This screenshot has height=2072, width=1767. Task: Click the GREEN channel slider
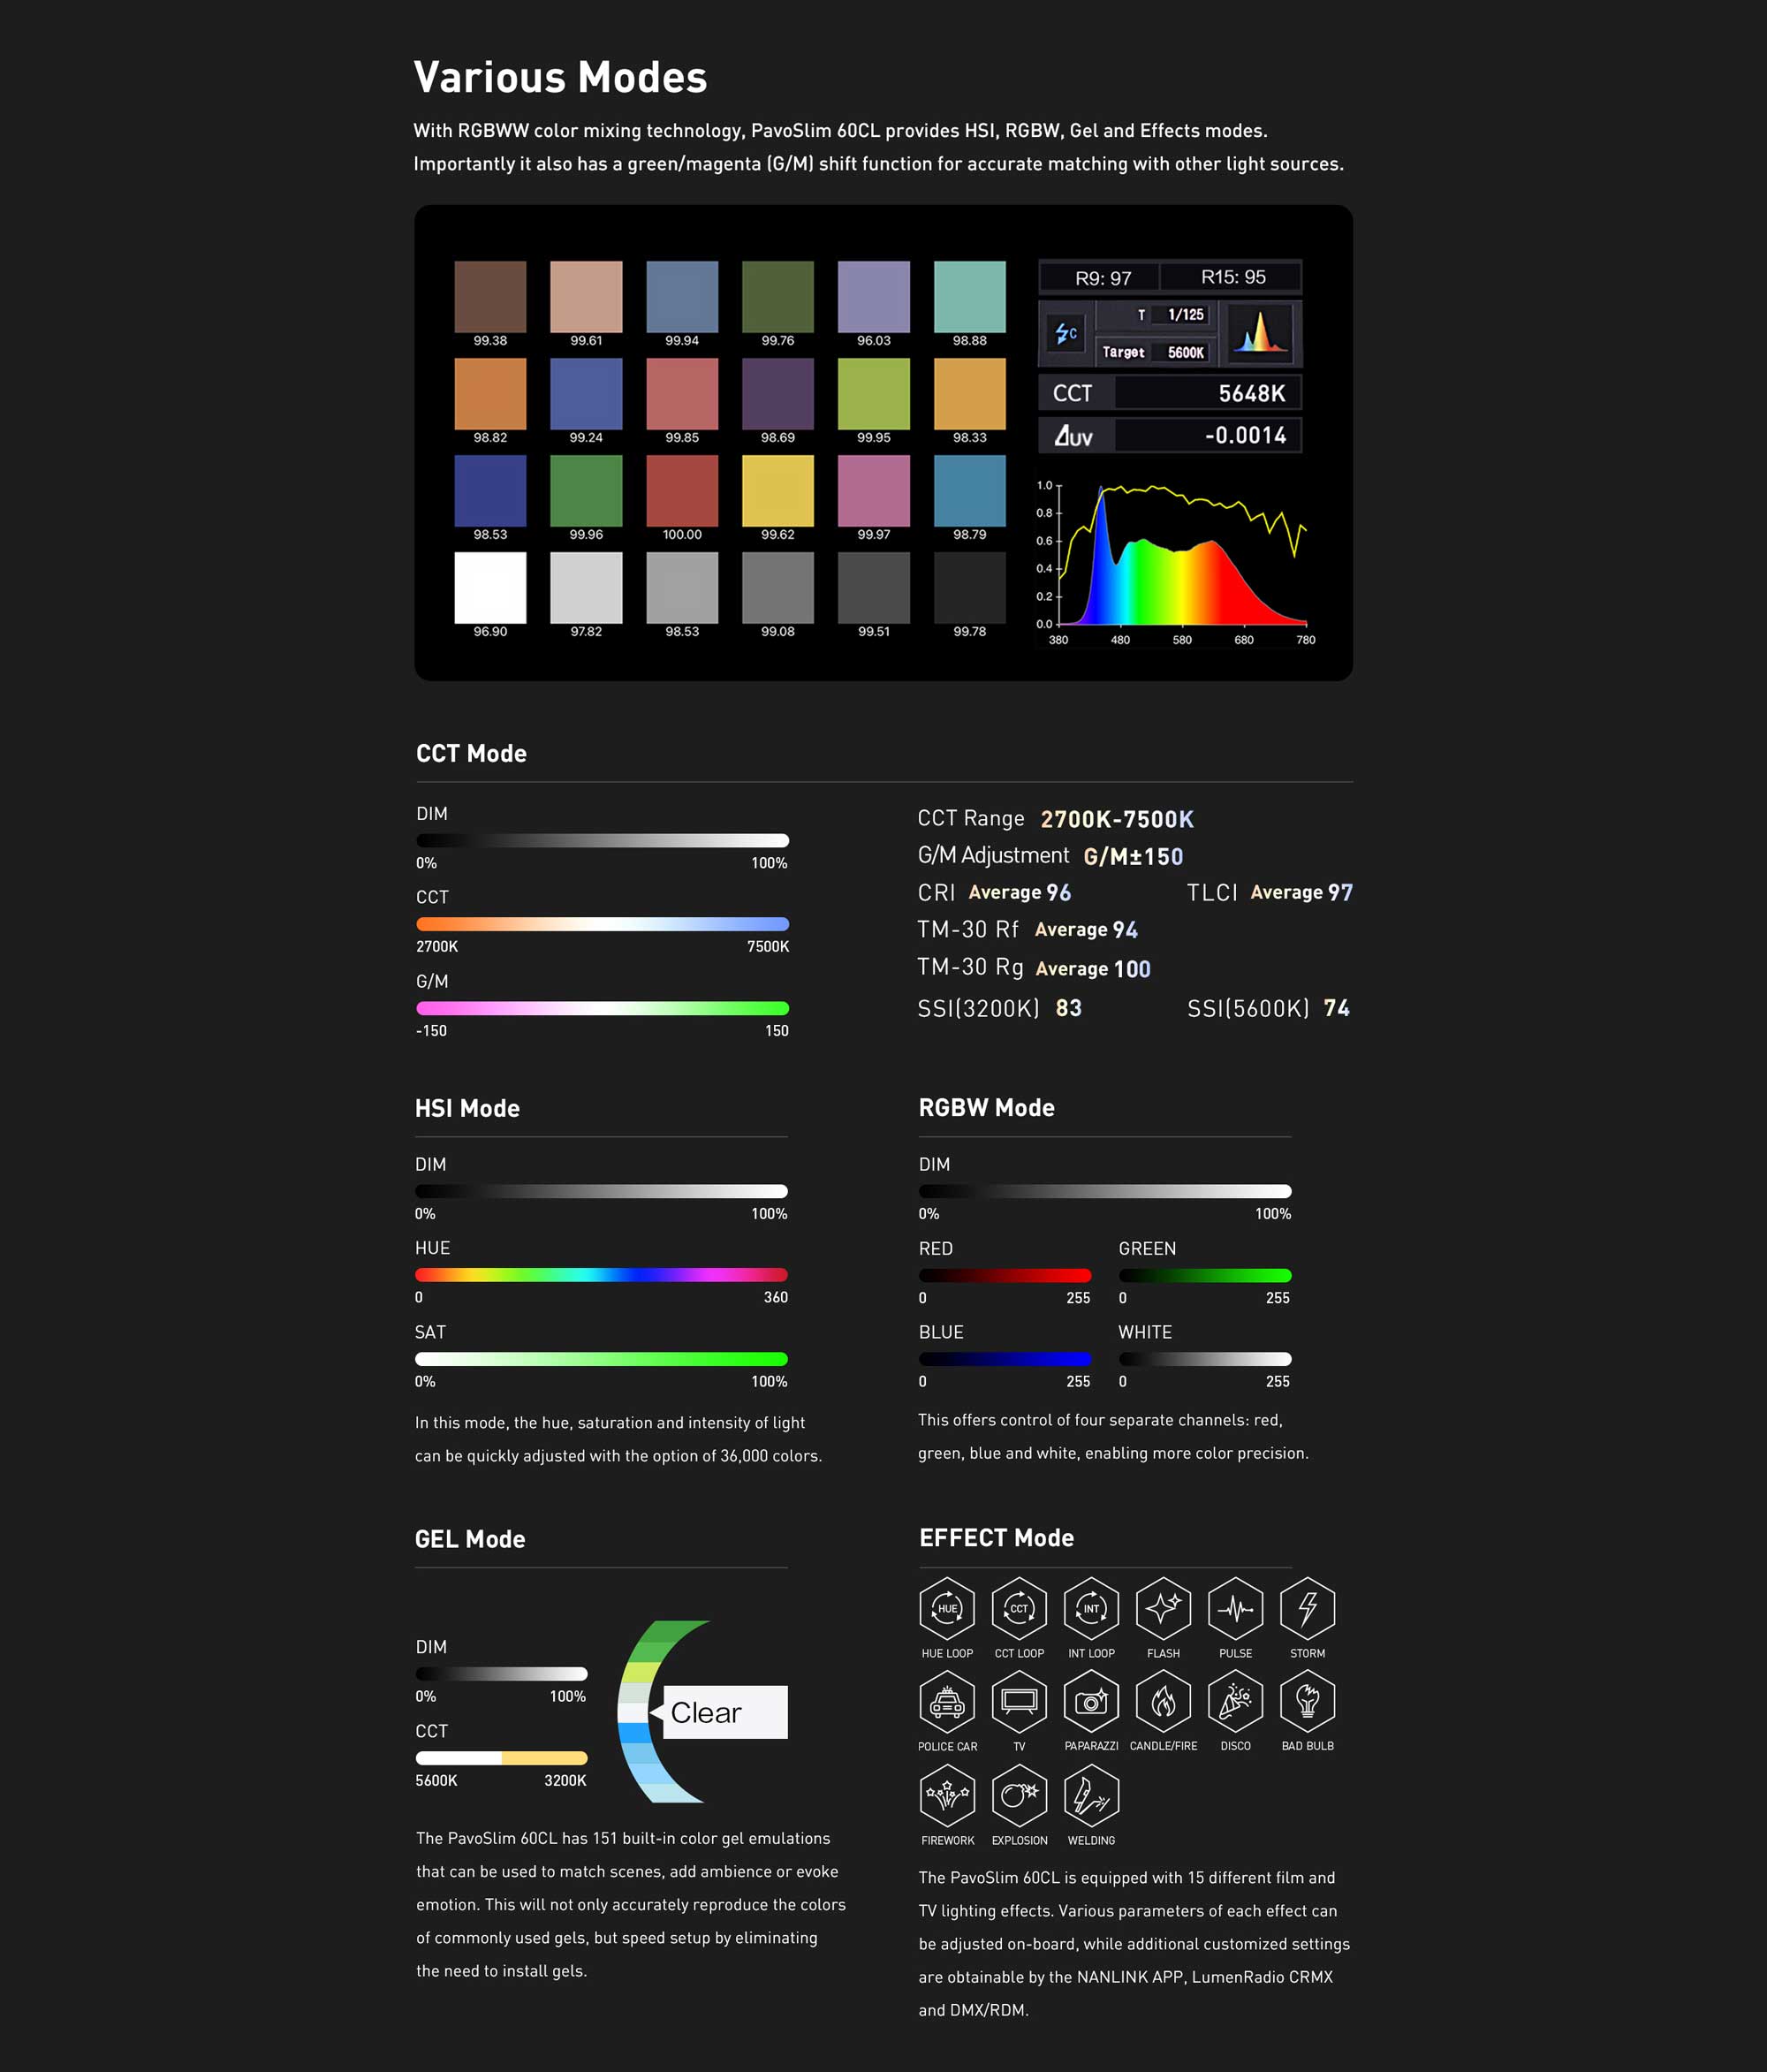(x=1205, y=1275)
